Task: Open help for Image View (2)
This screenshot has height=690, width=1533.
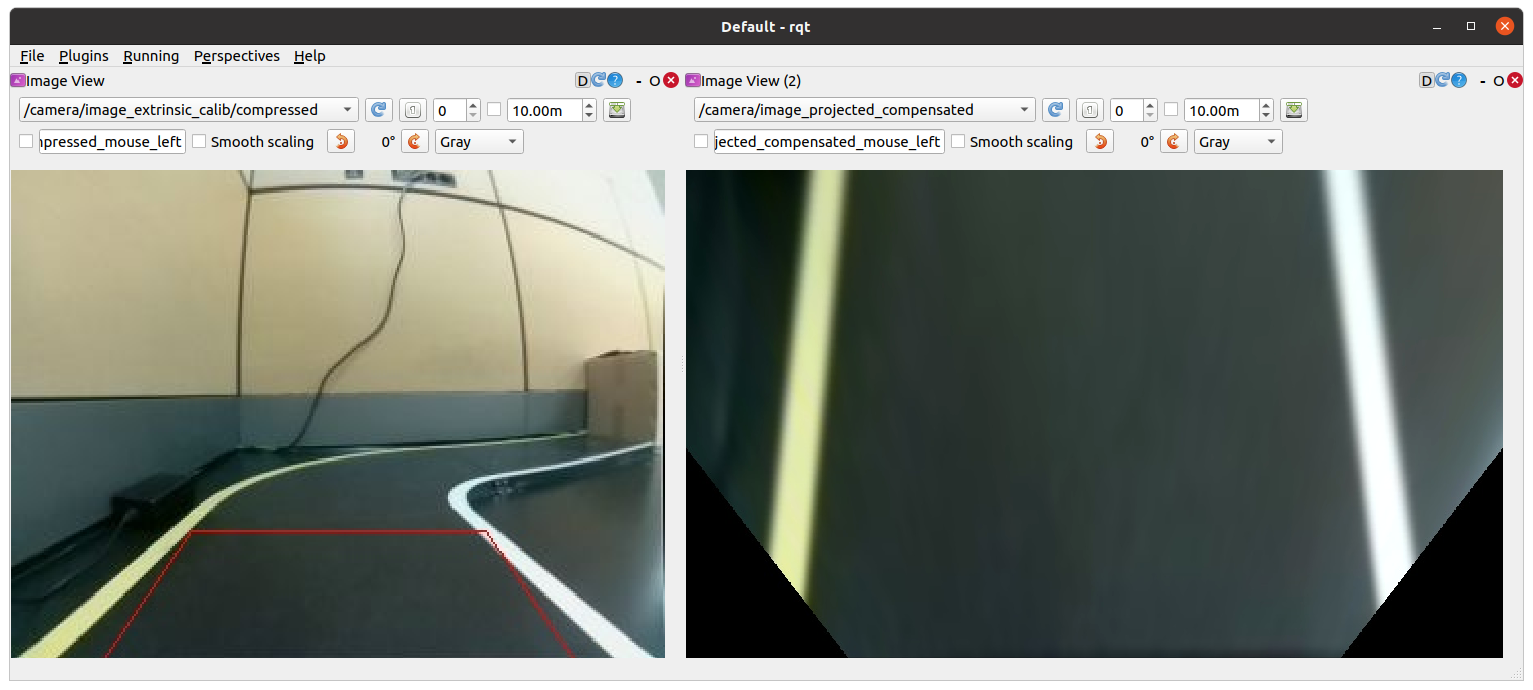Action: [1460, 81]
